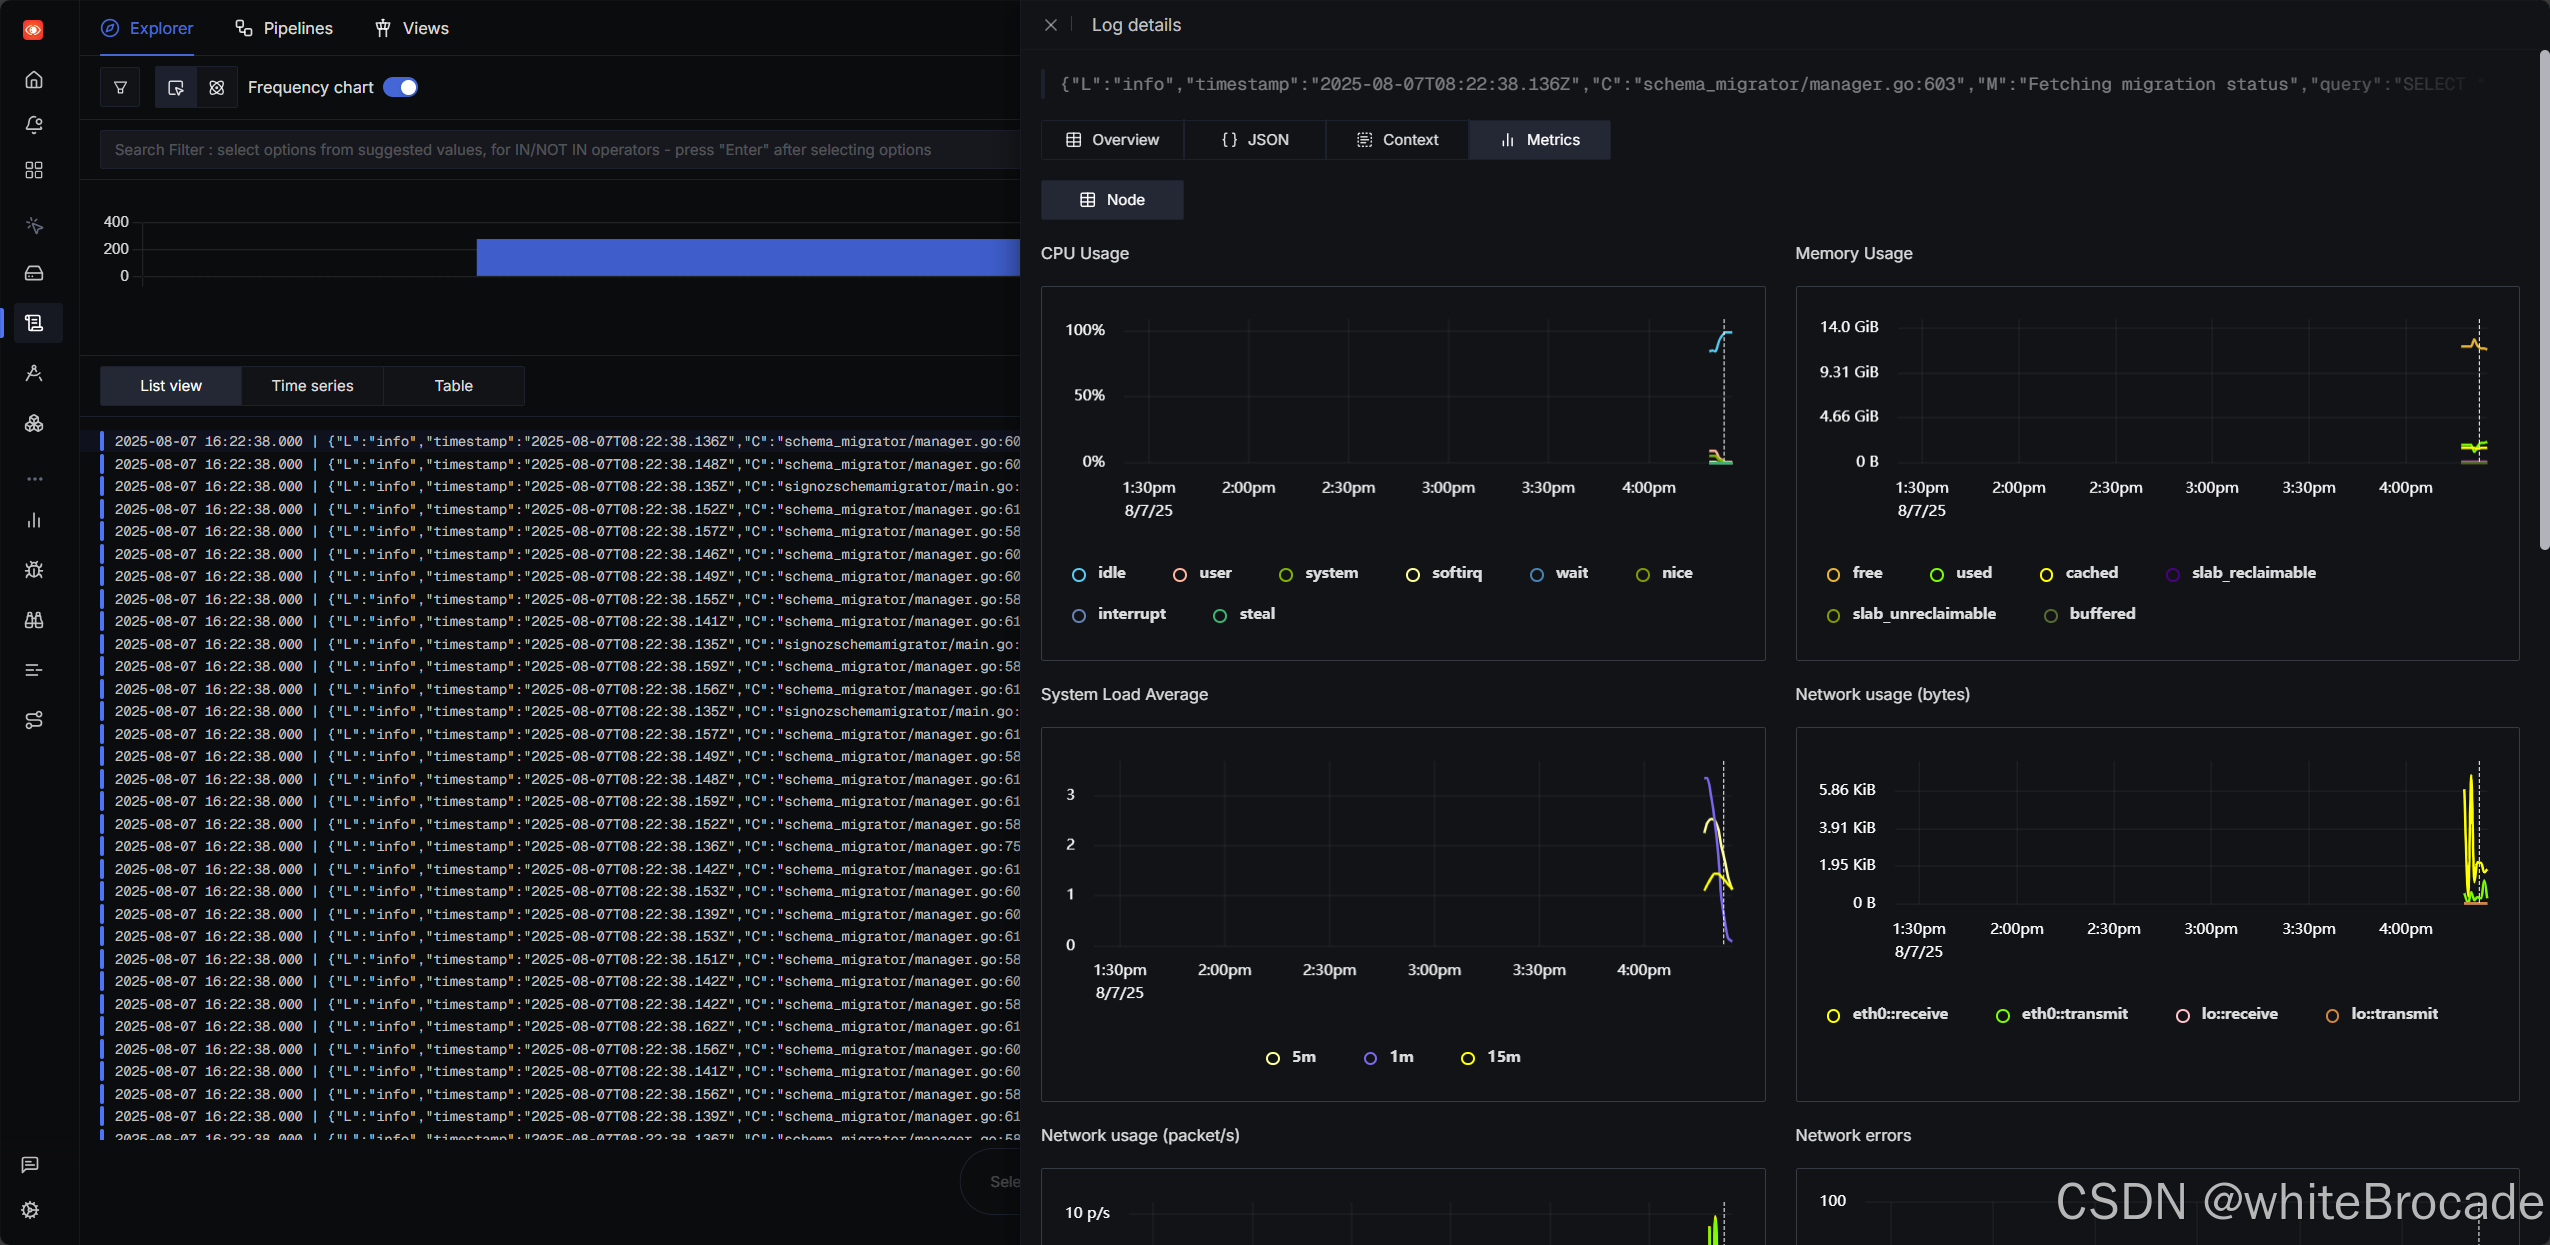Viewport: 2550px width, 1245px height.
Task: Toggle nice series in CPU legend
Action: (1664, 573)
